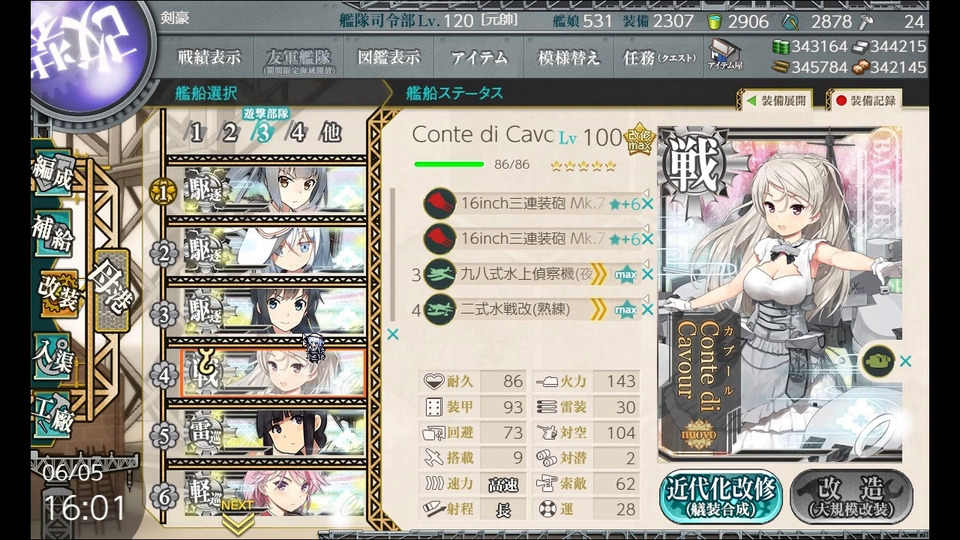Expand the 装備展開 equipment deployment panel

tap(777, 100)
